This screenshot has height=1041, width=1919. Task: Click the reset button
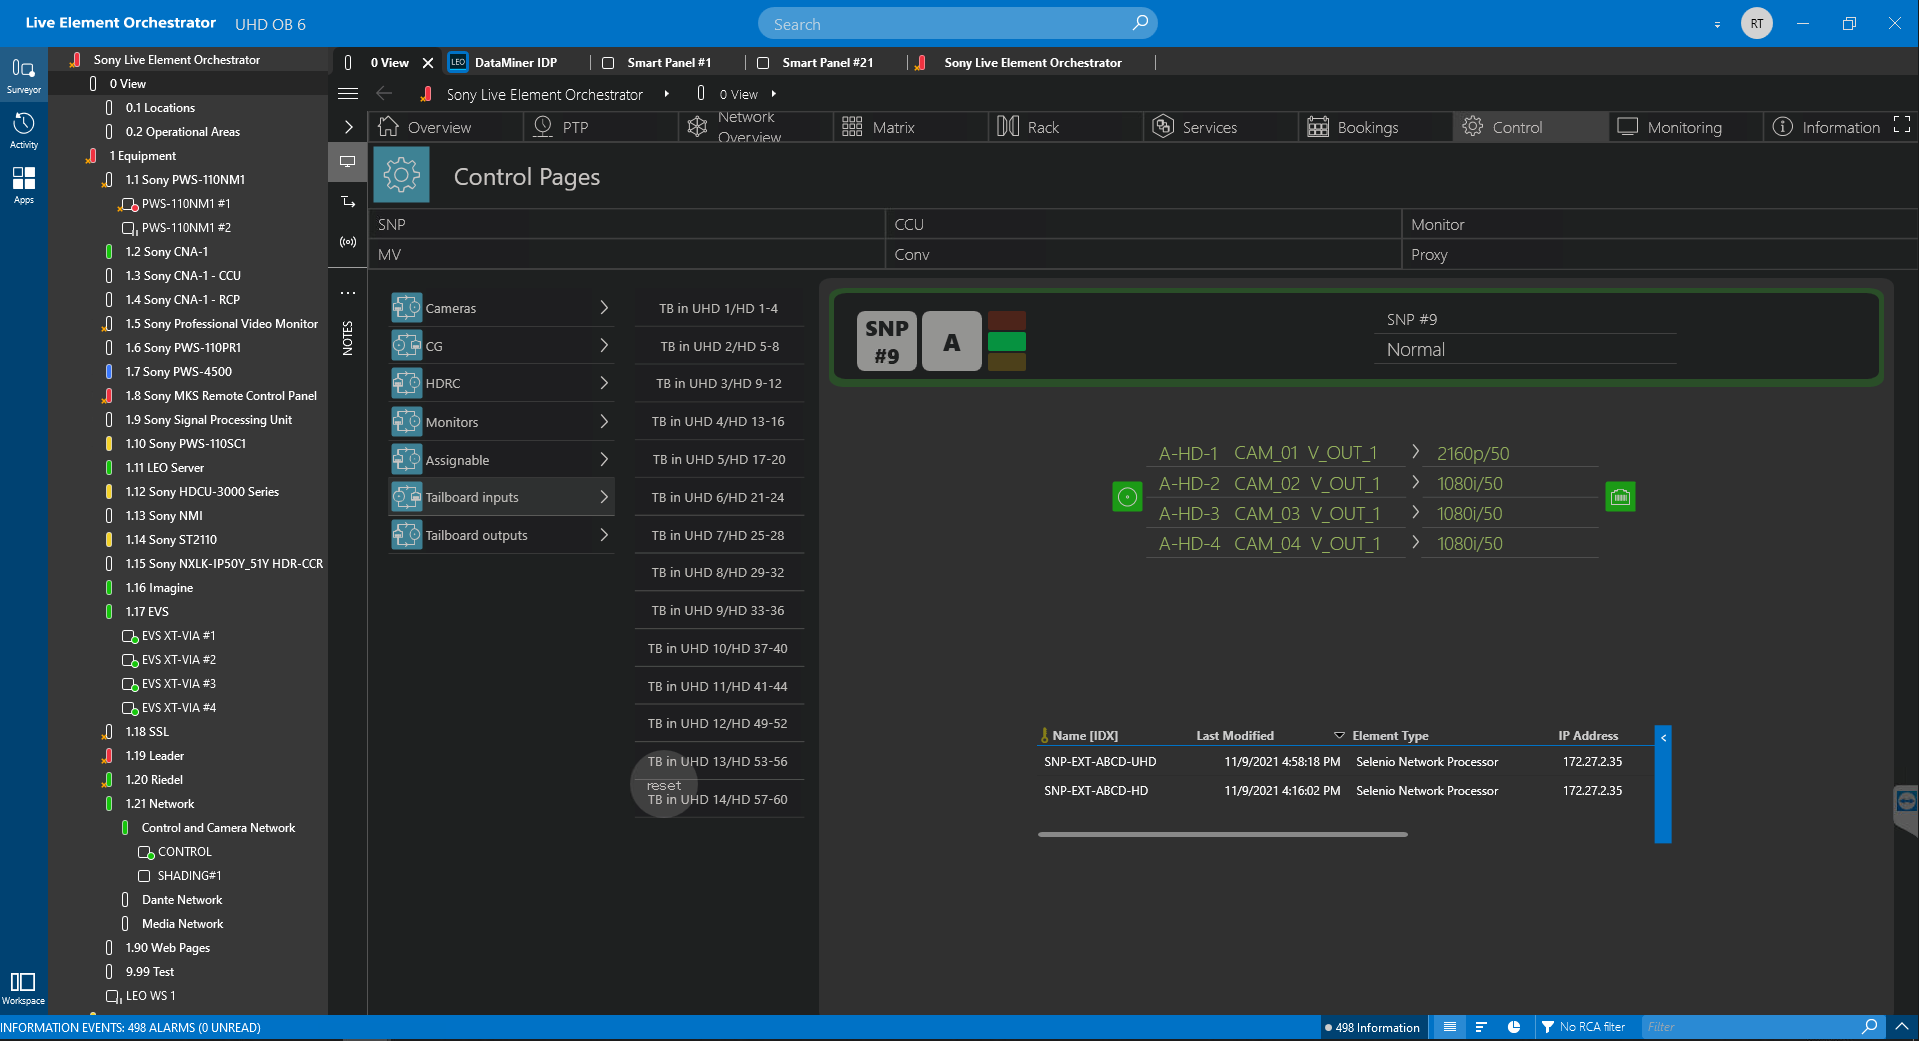664,785
